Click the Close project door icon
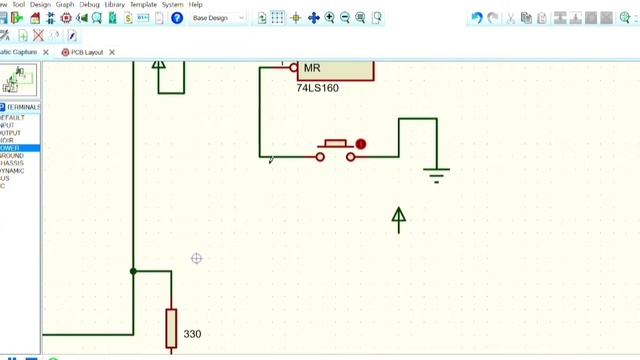 pyautogui.click(x=17, y=18)
